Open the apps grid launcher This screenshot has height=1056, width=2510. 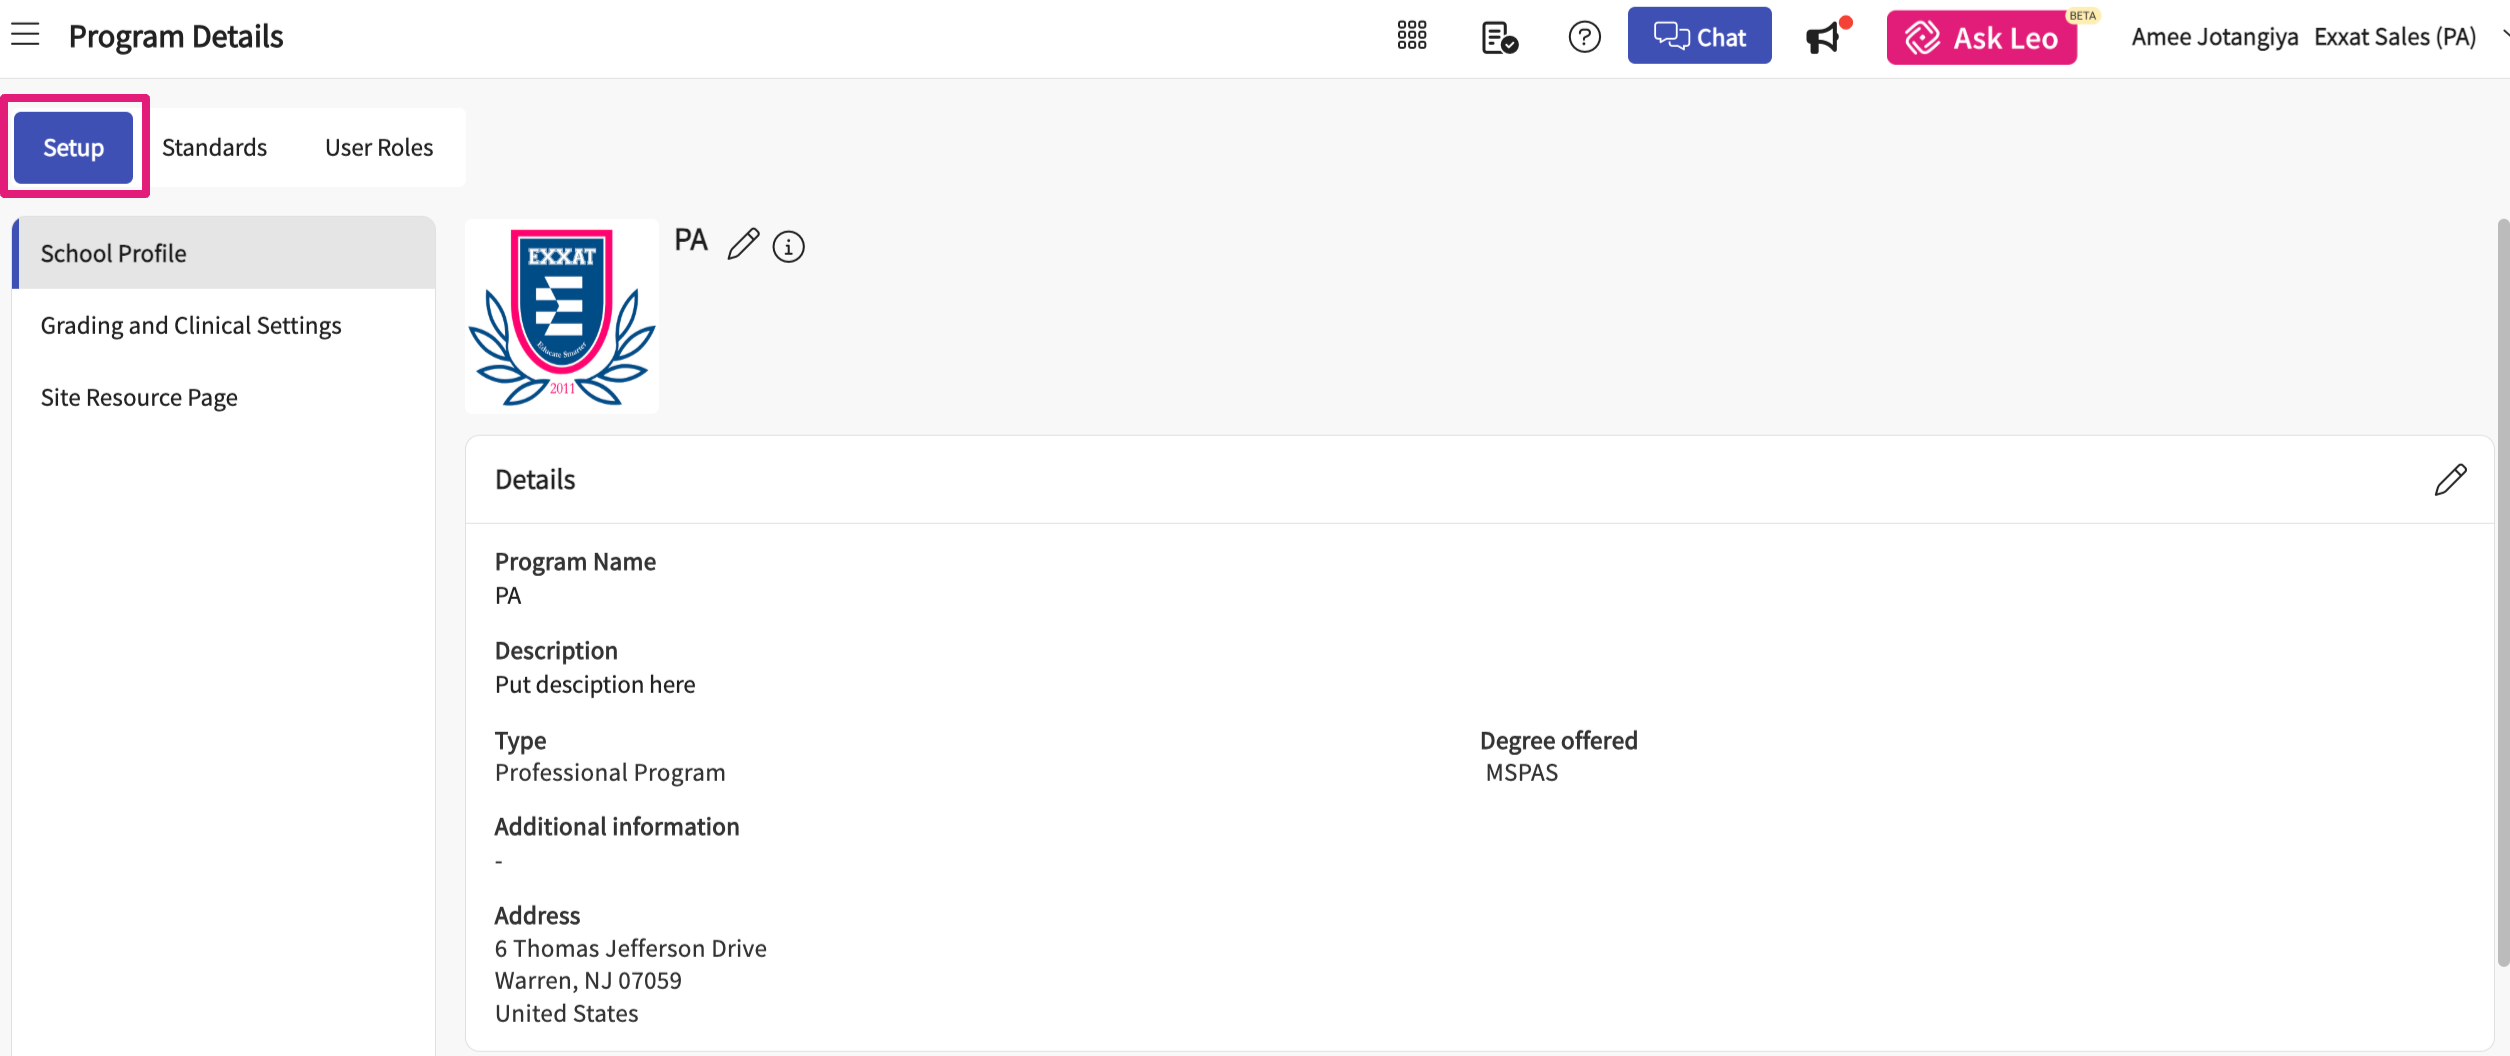pyautogui.click(x=1411, y=36)
